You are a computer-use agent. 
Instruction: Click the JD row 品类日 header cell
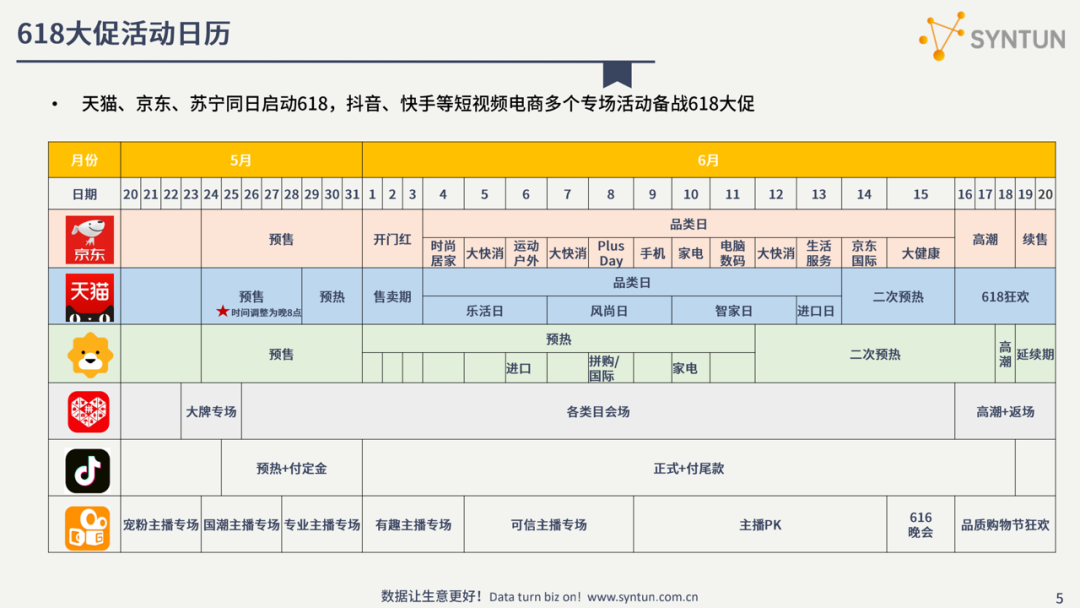[689, 224]
